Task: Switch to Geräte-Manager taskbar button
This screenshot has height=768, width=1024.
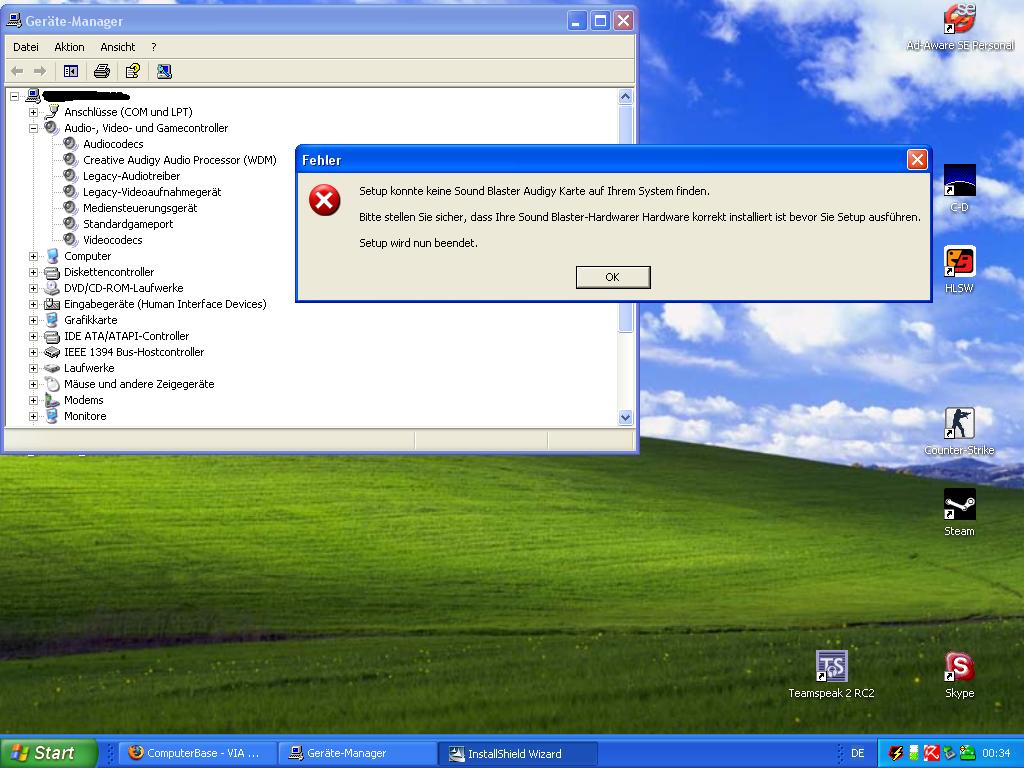Action: click(358, 753)
